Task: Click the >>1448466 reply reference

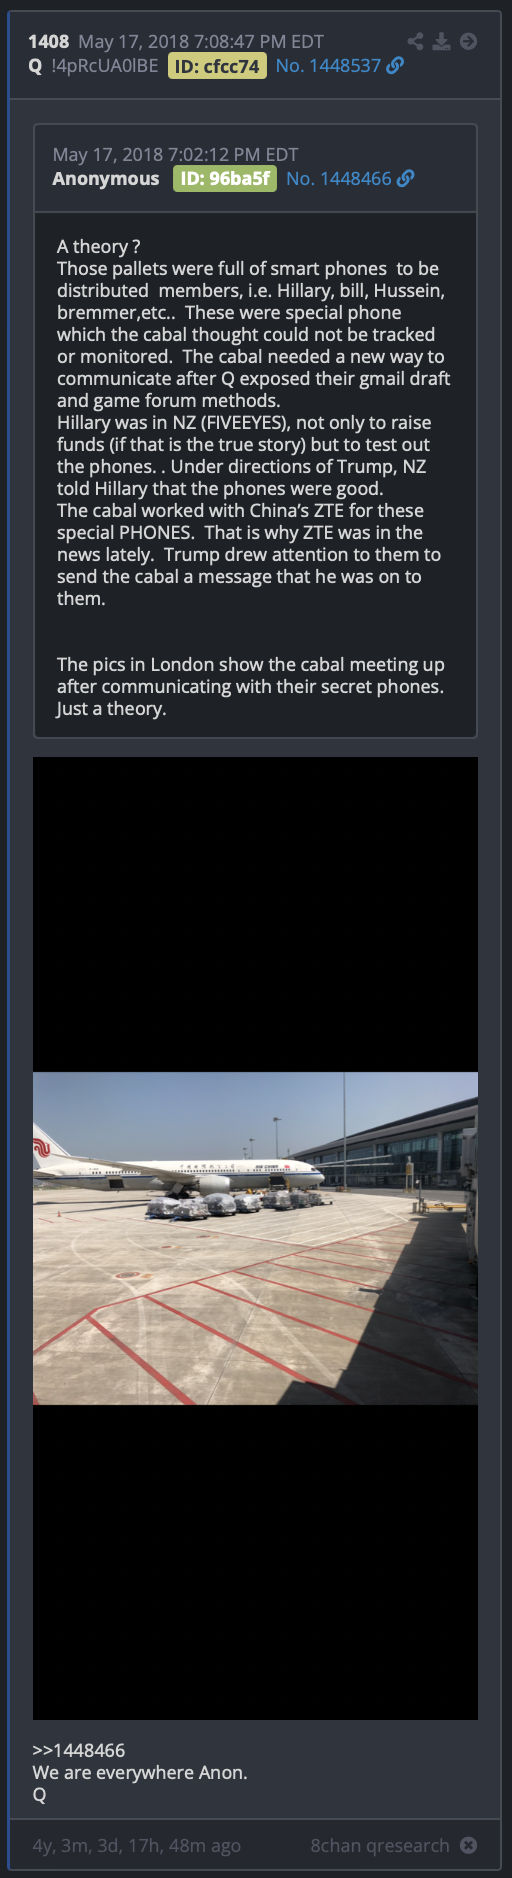Action: [x=79, y=1751]
